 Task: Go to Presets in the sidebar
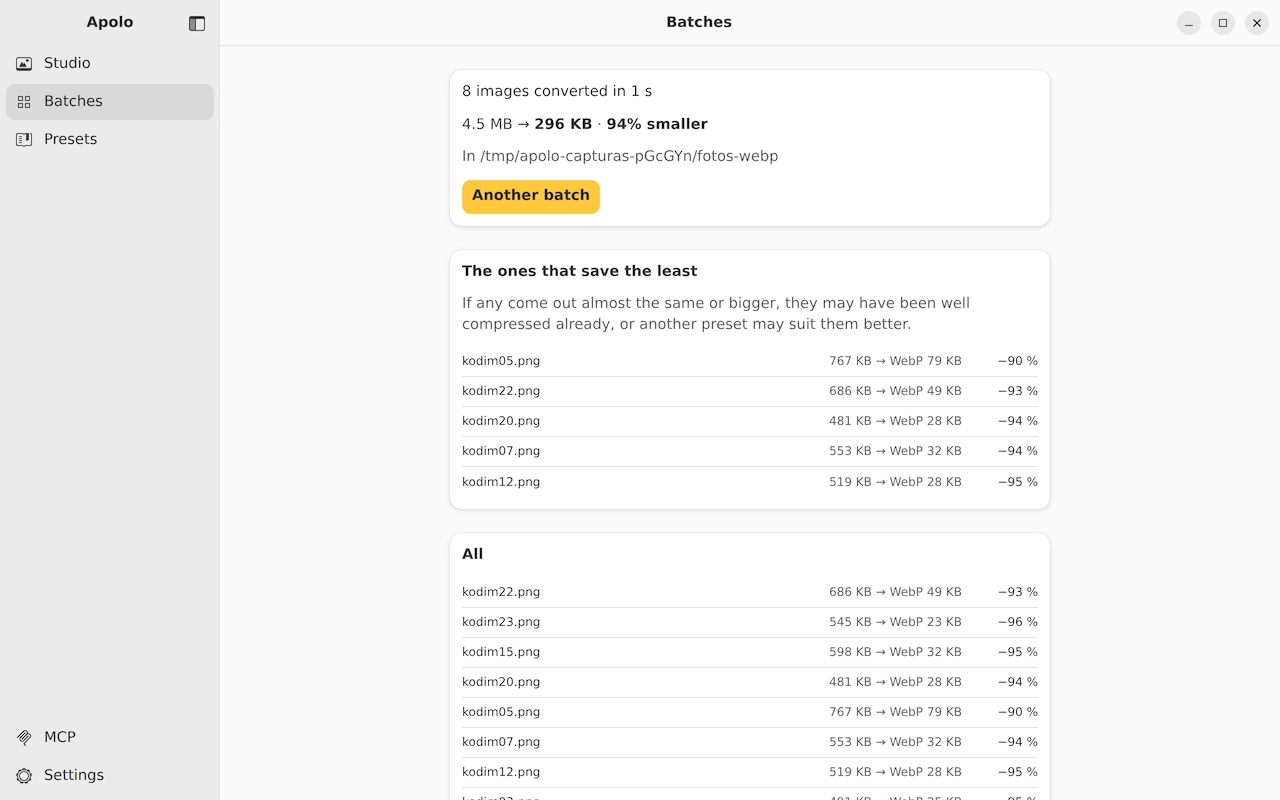click(x=110, y=139)
